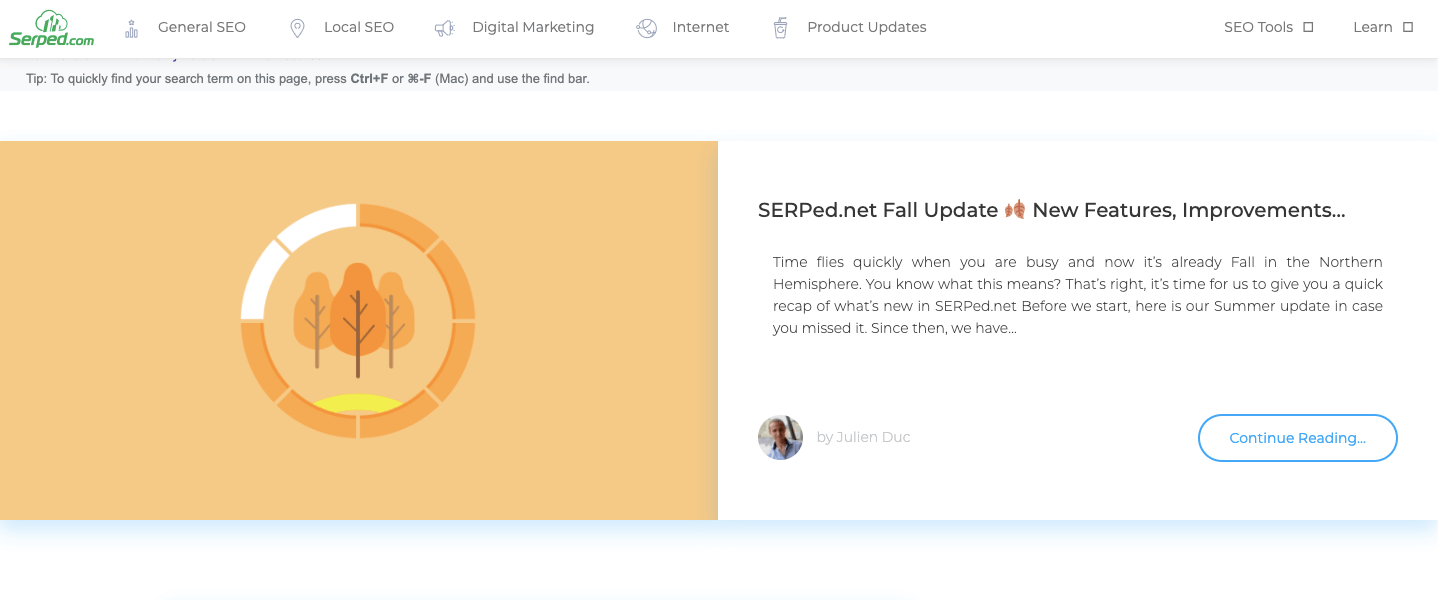The width and height of the screenshot is (1438, 600).
Task: Open the SEO Tools menu
Action: [x=1258, y=28]
